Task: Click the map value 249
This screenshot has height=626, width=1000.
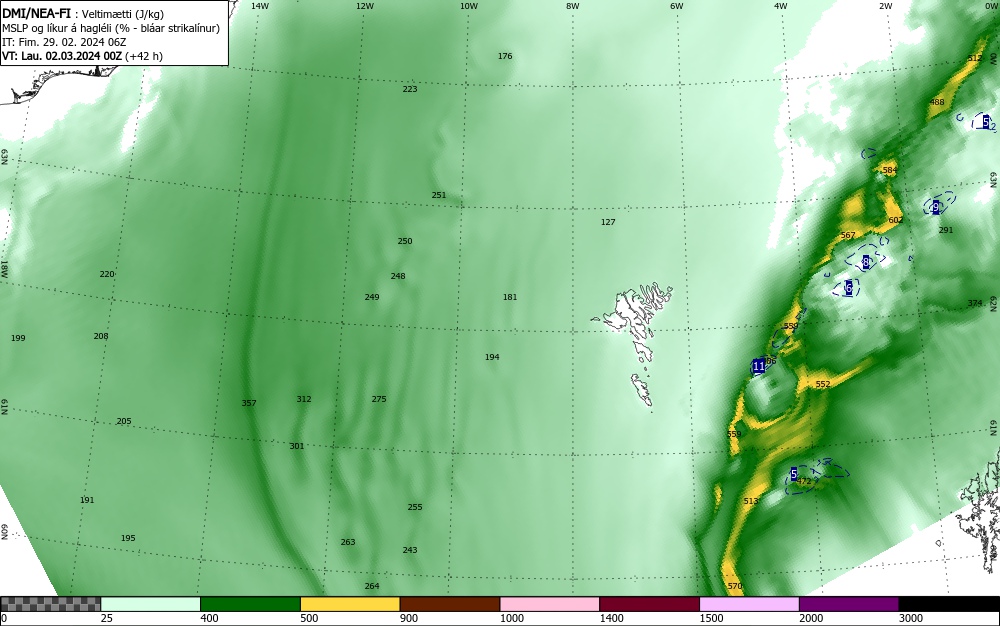Action: click(372, 297)
